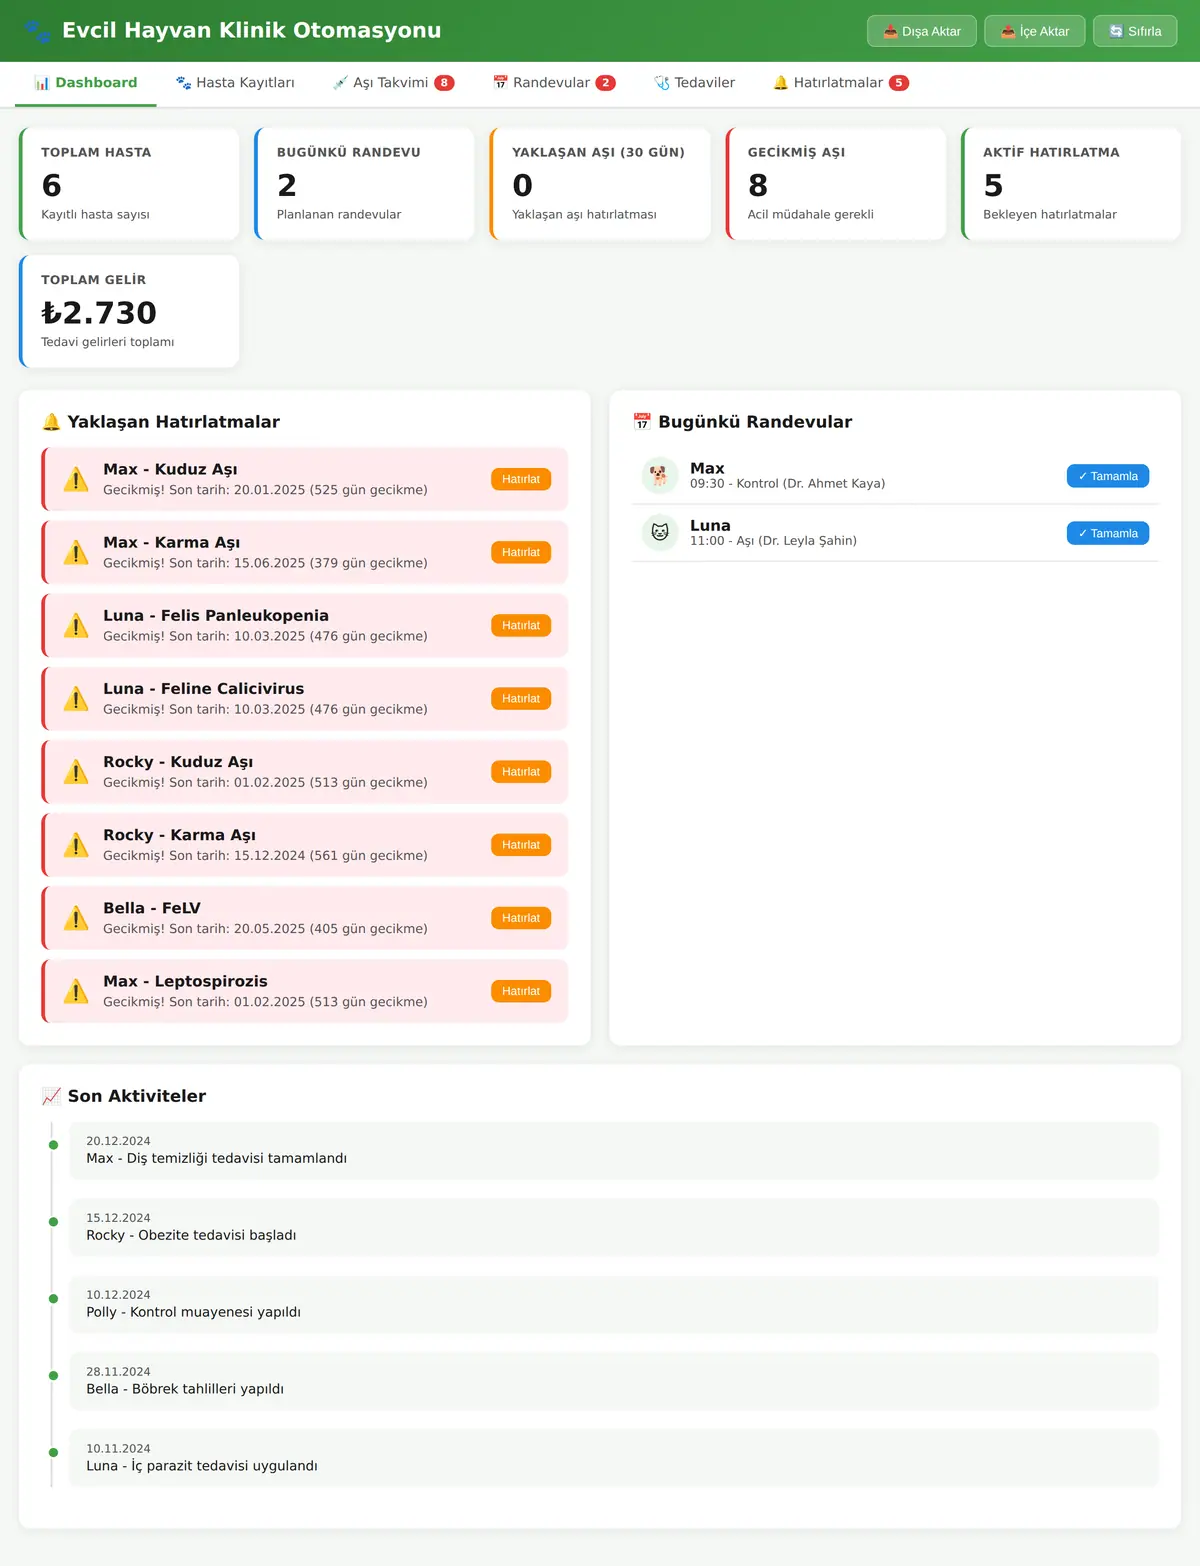This screenshot has height=1566, width=1200.
Task: Click warning icon beside Rocky - Kuduz Aşı
Action: coord(76,771)
